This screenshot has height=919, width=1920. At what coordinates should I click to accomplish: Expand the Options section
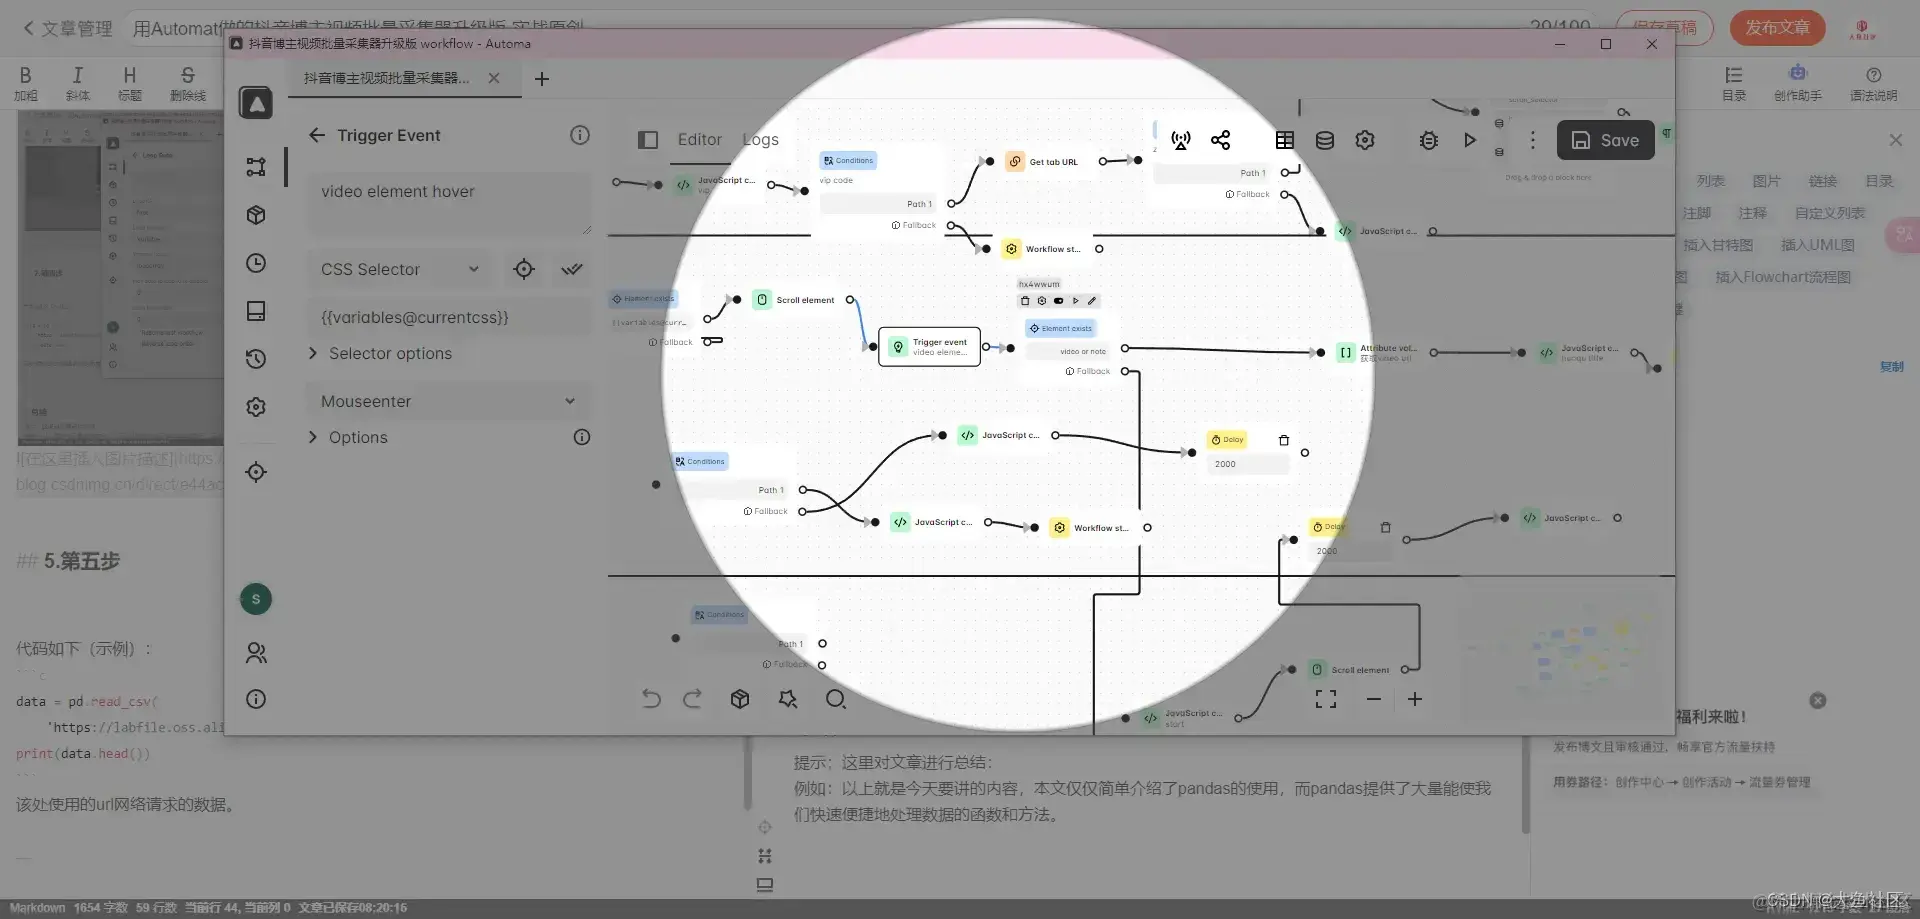click(x=348, y=437)
